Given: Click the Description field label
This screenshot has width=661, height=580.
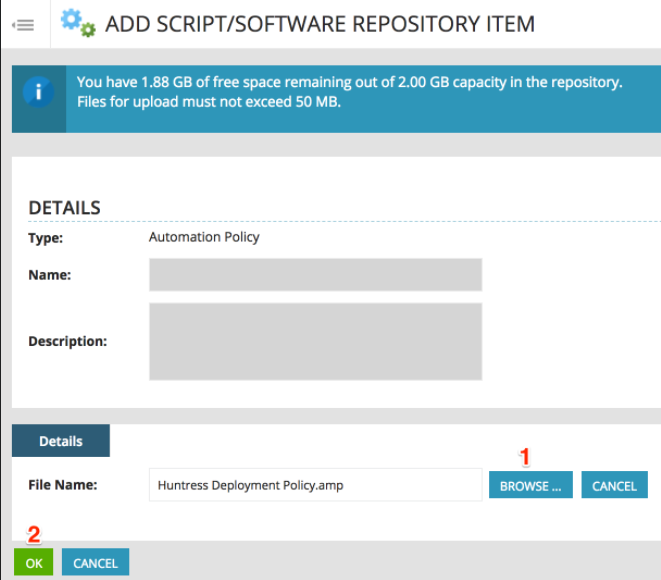Looking at the screenshot, I should click(67, 341).
